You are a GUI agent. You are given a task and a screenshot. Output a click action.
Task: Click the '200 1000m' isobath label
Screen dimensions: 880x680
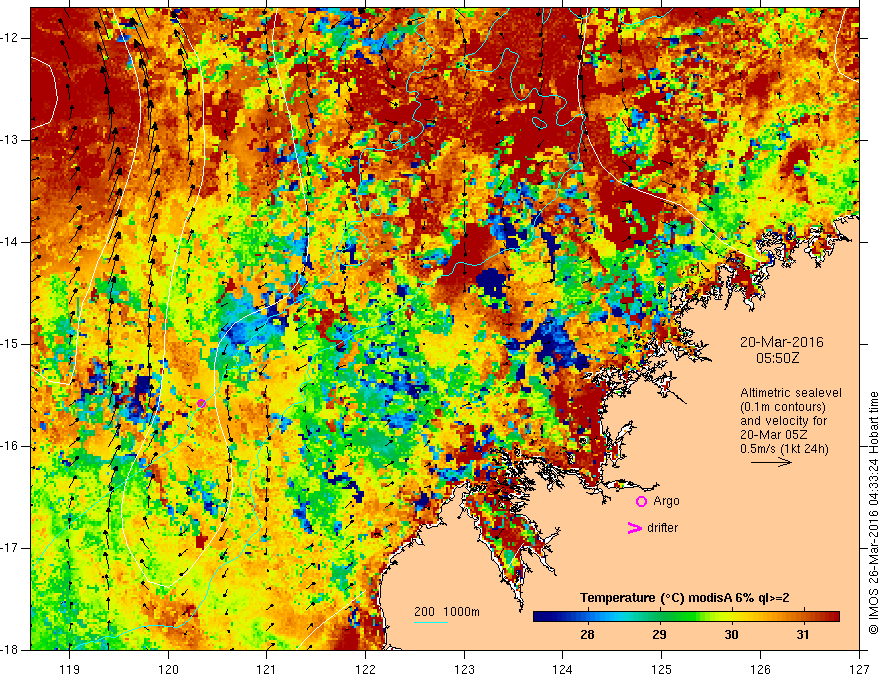coord(447,612)
